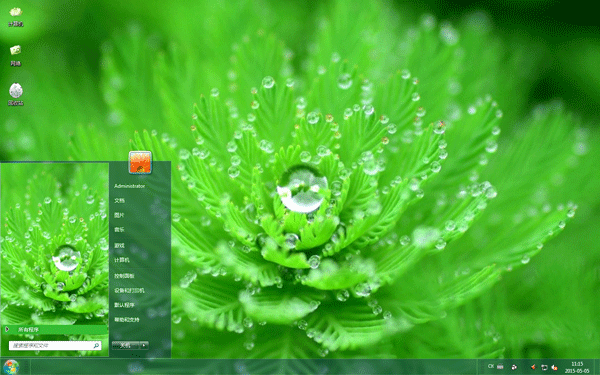Click the 关机 shut down button
This screenshot has width=600, height=375.
click(x=125, y=346)
